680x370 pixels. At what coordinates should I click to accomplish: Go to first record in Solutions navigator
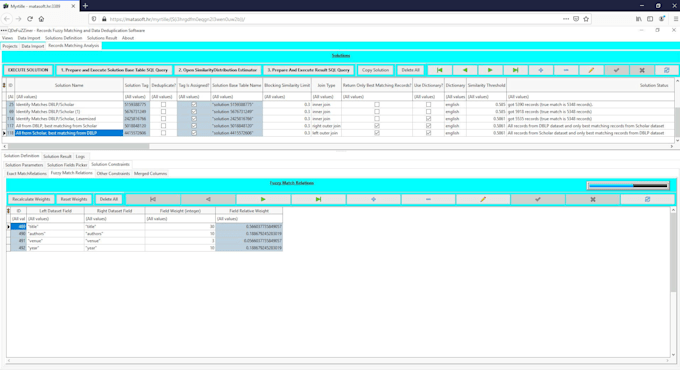(439, 70)
